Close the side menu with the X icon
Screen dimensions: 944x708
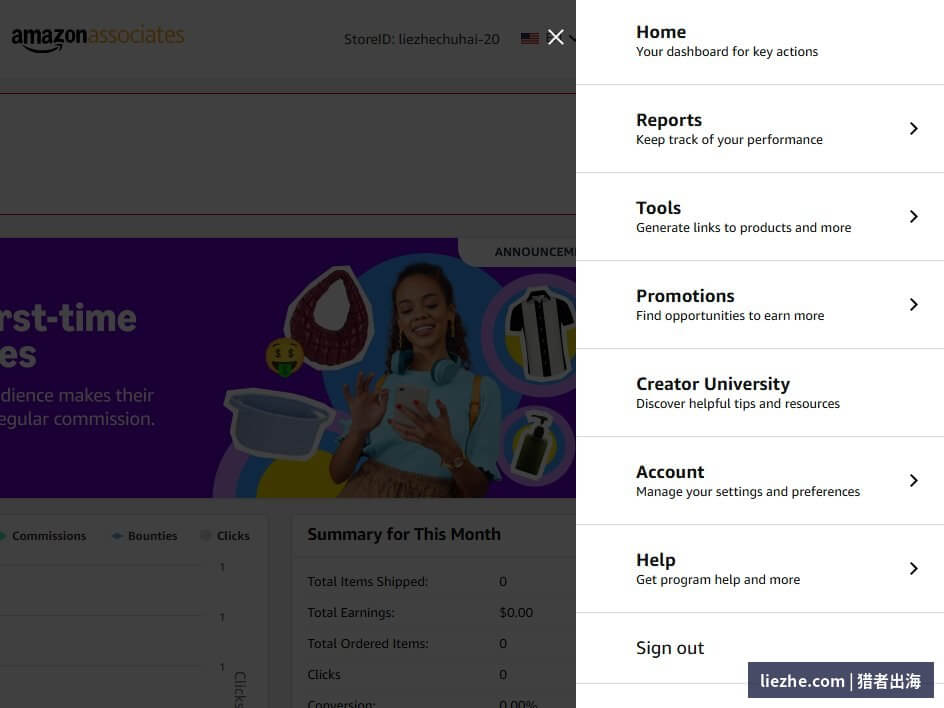pos(555,37)
